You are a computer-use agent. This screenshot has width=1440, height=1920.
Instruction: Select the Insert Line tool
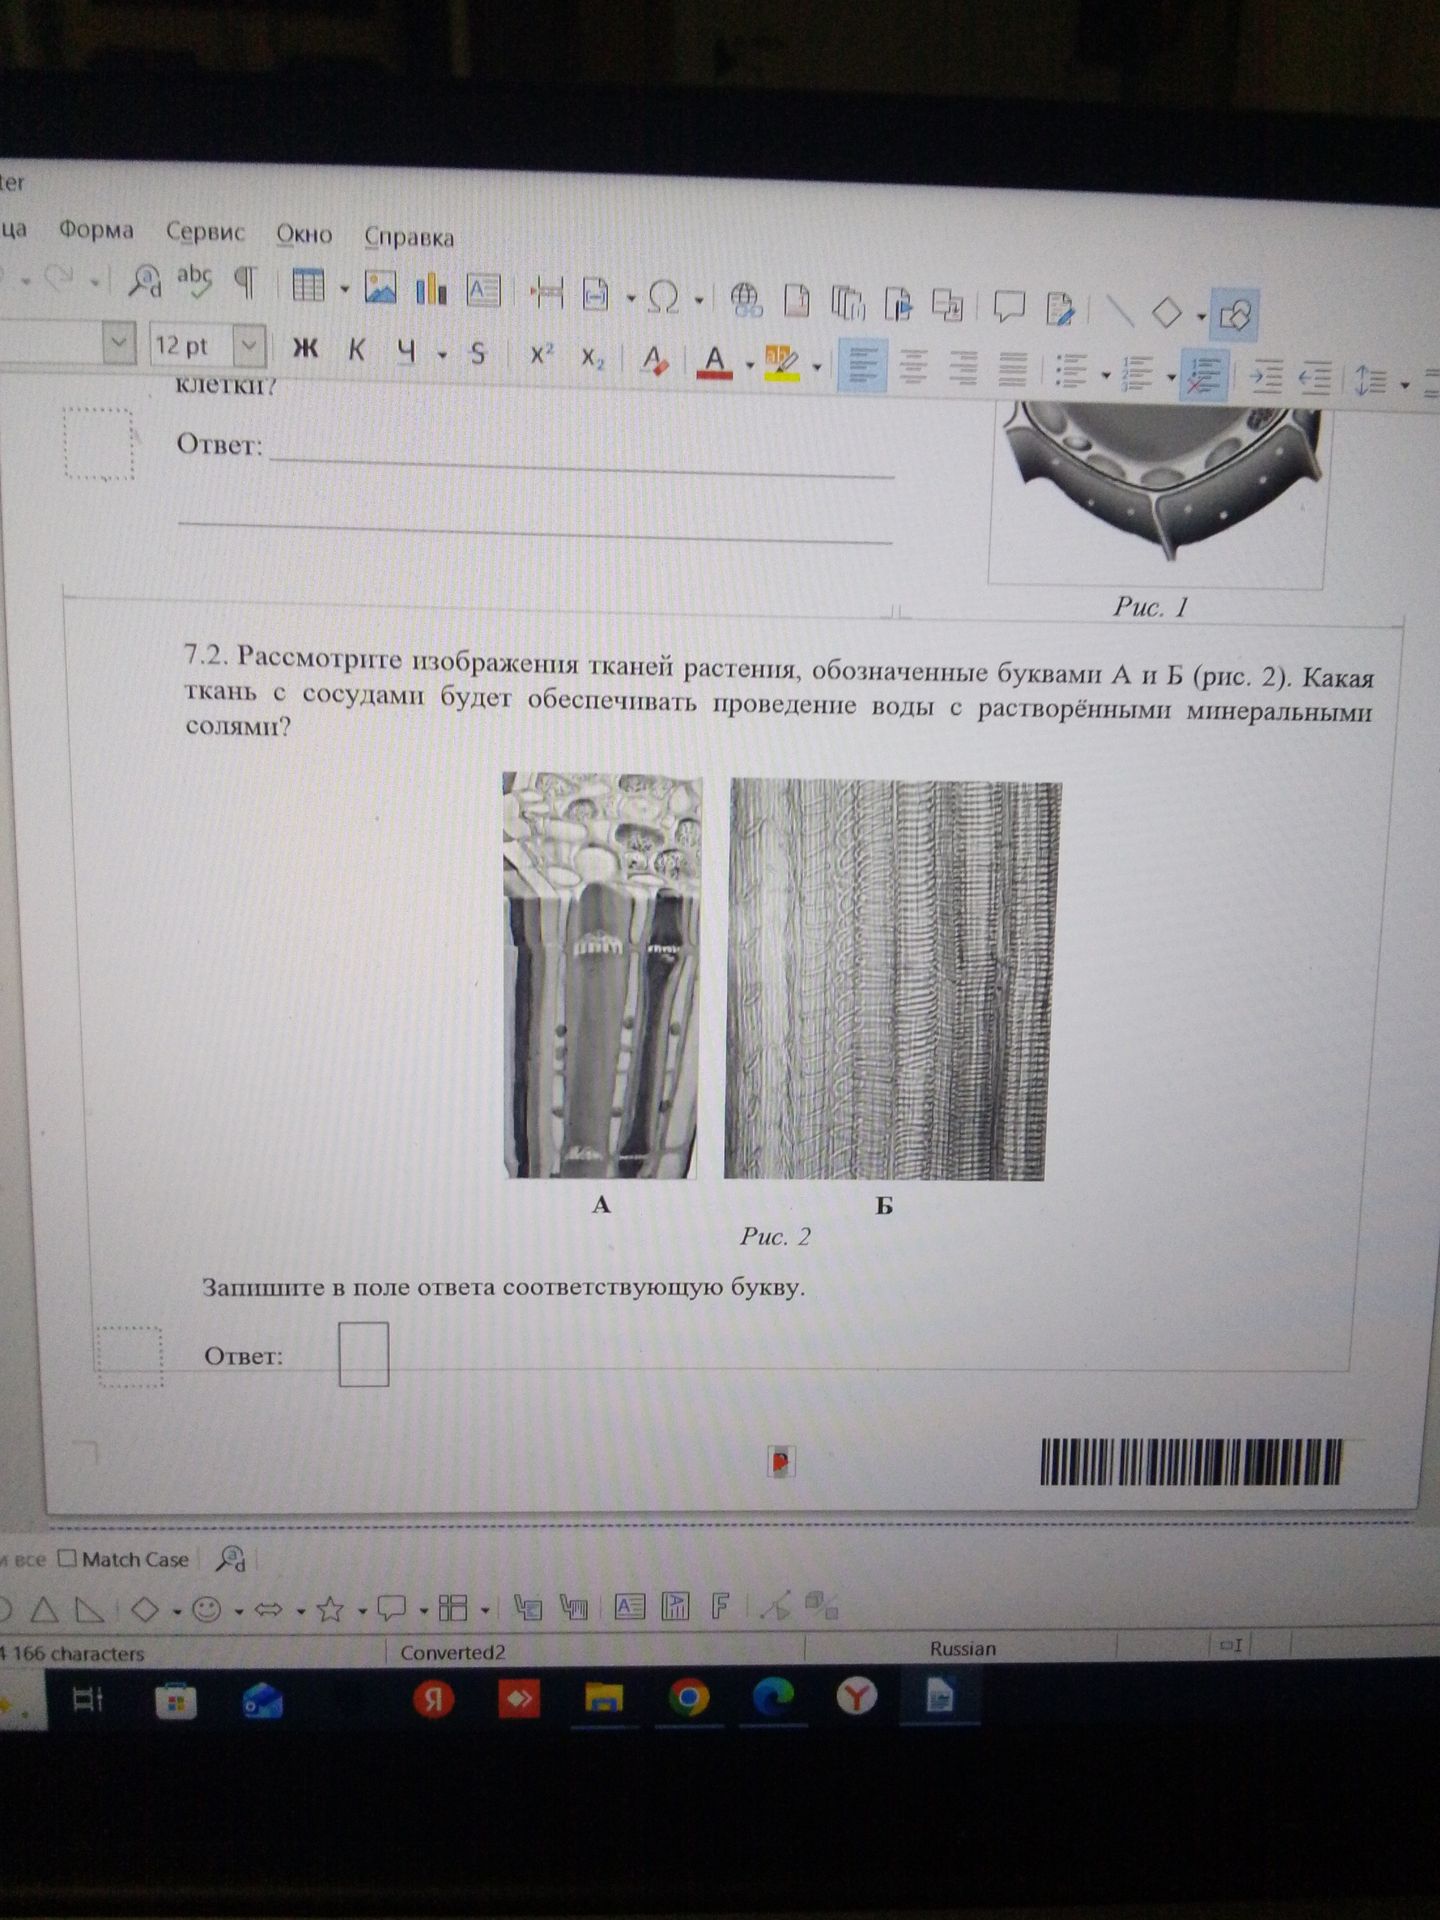coord(1120,311)
